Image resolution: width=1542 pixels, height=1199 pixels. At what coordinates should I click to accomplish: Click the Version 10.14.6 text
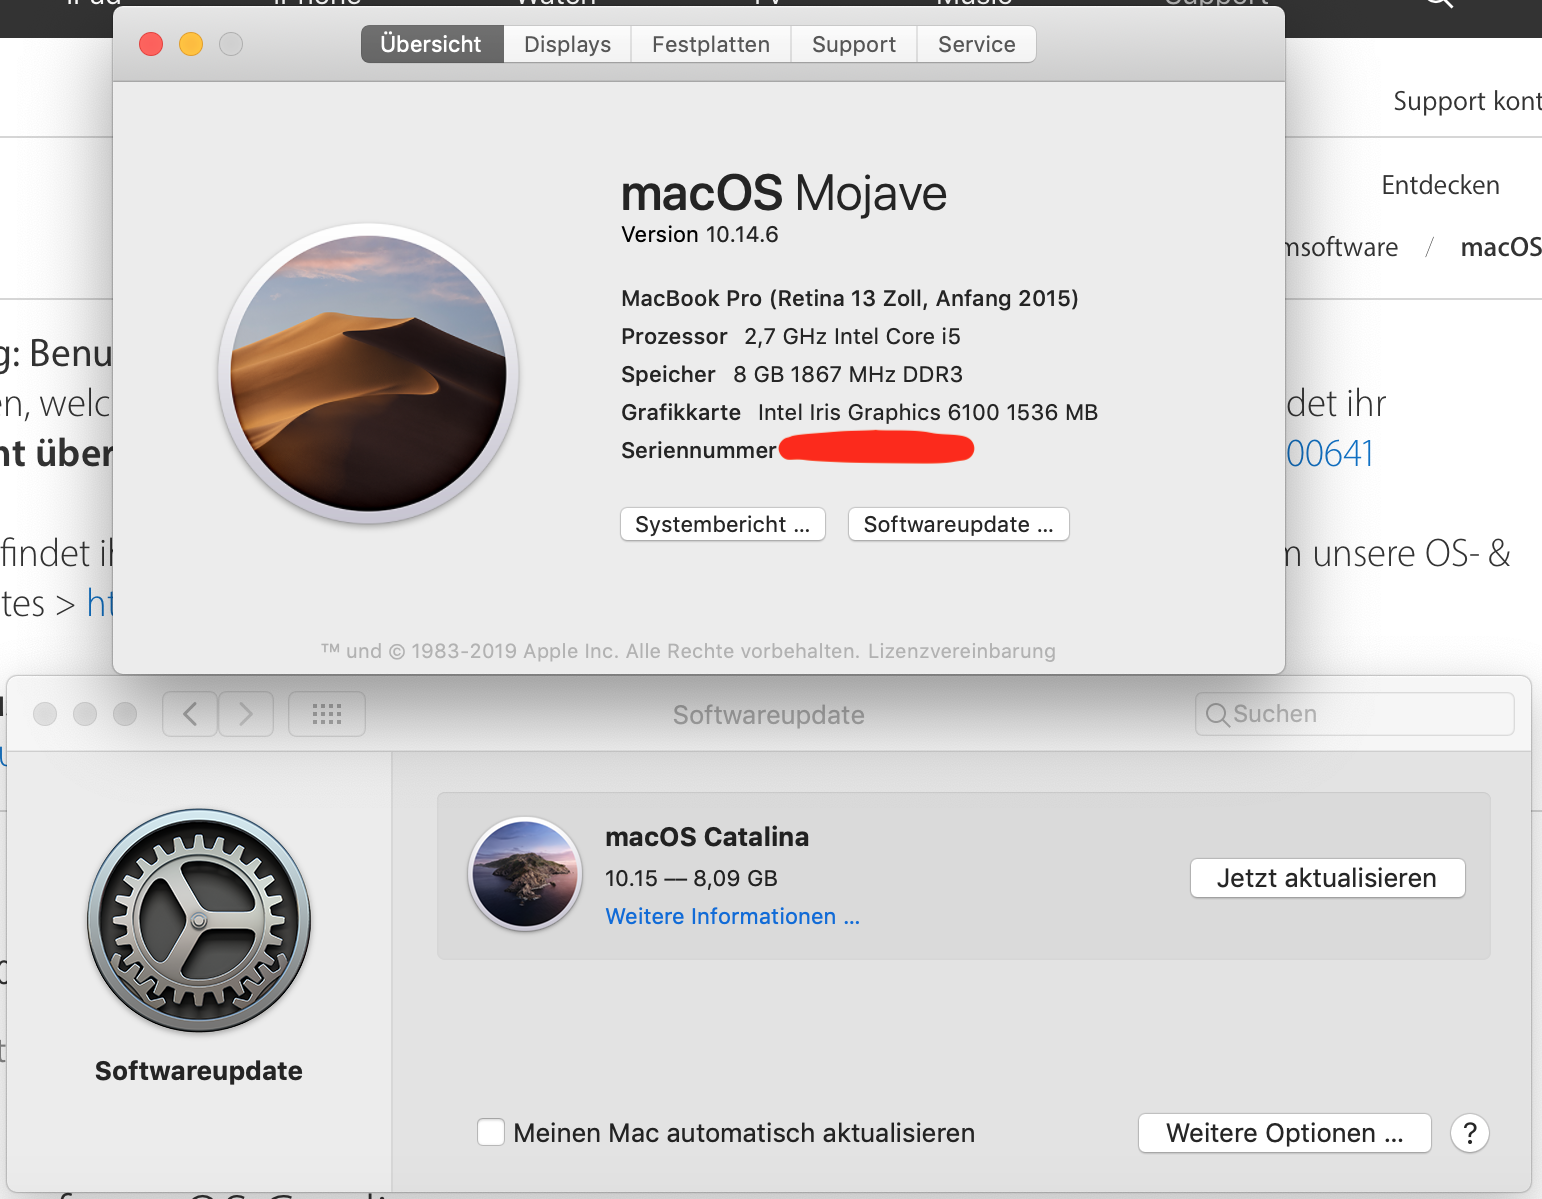click(x=700, y=234)
